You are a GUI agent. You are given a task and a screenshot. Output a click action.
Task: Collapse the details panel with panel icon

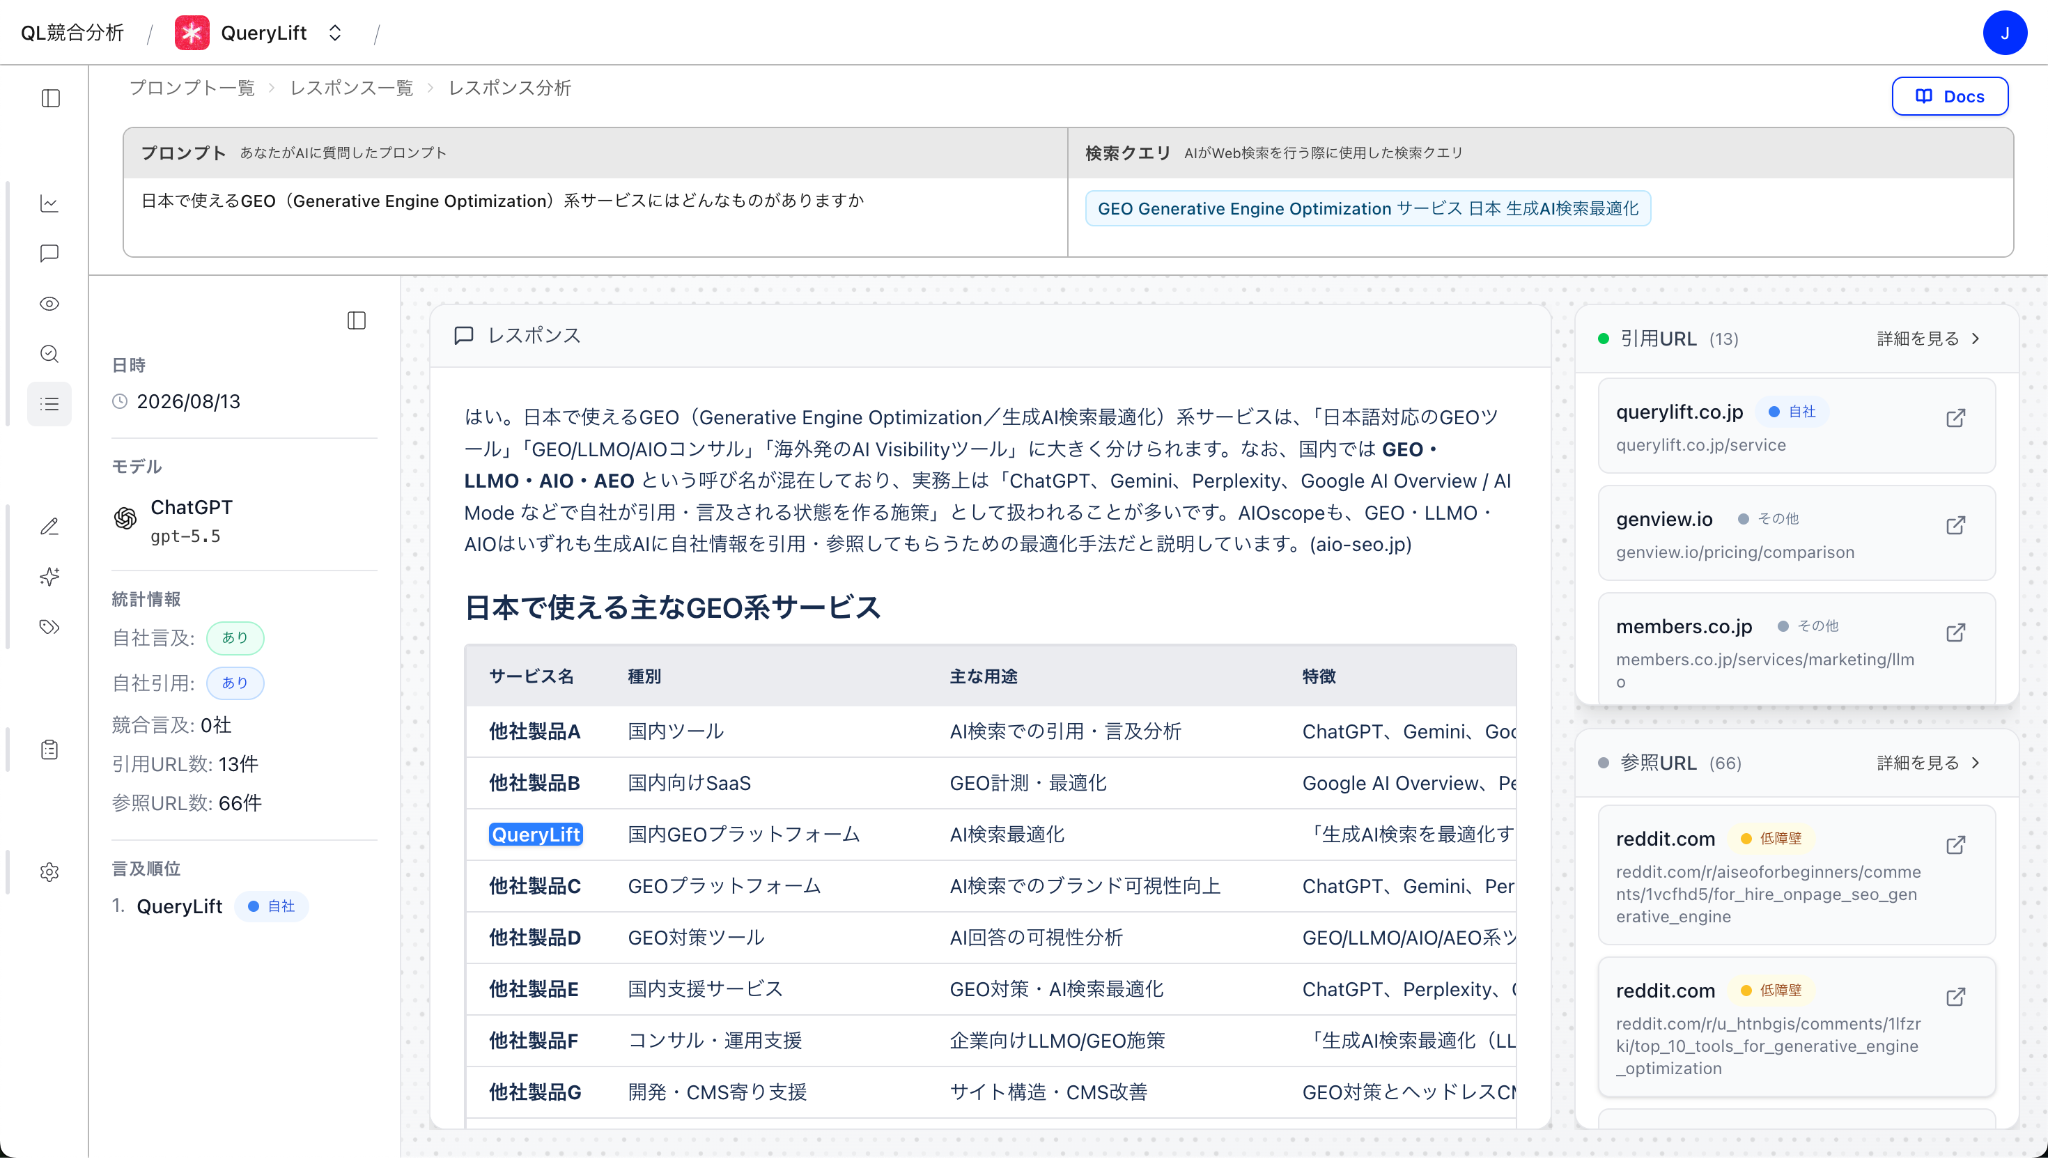pyautogui.click(x=356, y=320)
